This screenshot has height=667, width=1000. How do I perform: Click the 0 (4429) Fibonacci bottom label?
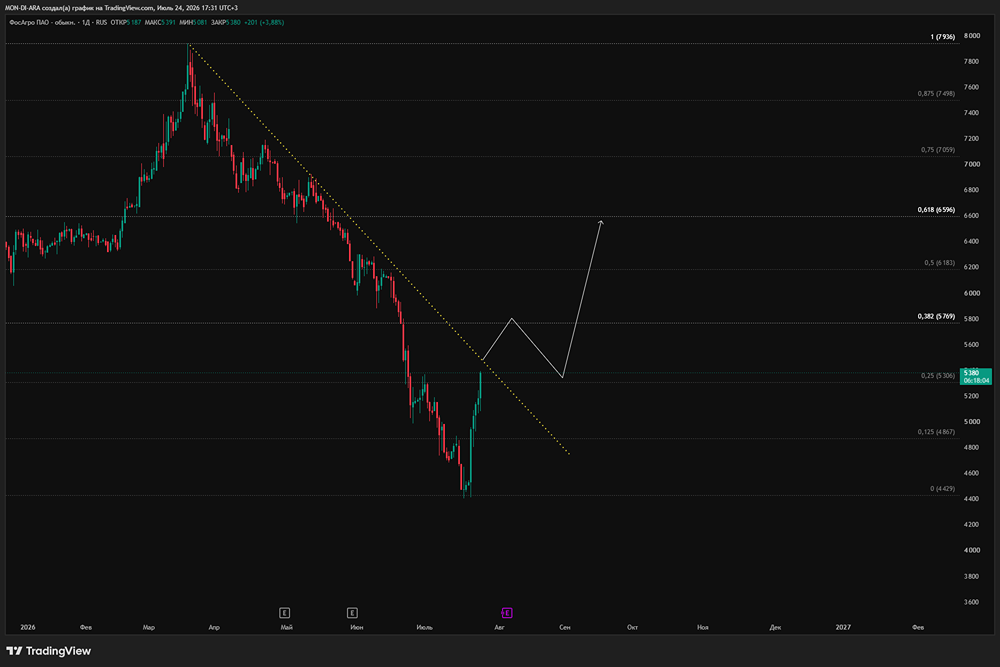pos(943,489)
